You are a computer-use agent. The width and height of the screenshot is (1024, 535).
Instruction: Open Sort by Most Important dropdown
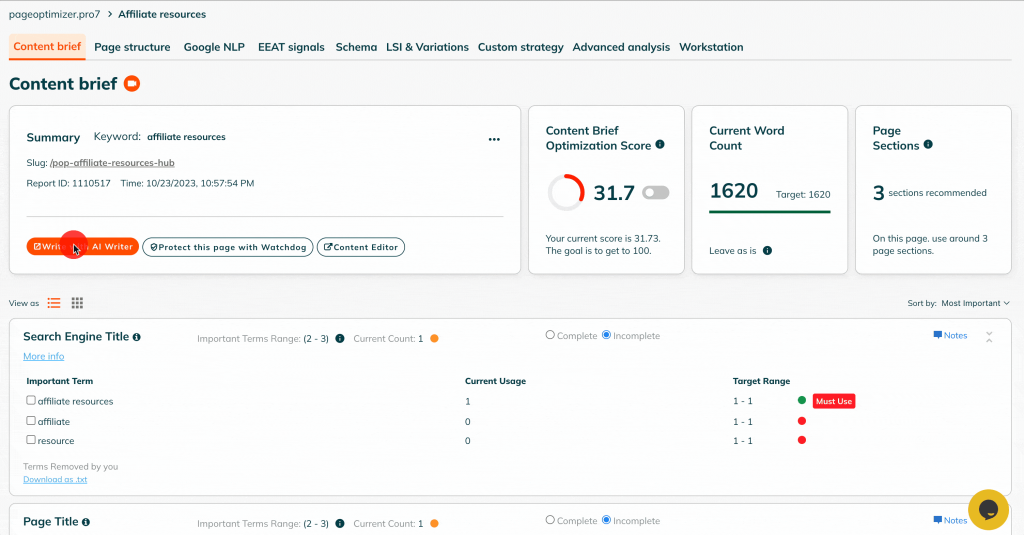click(x=975, y=303)
